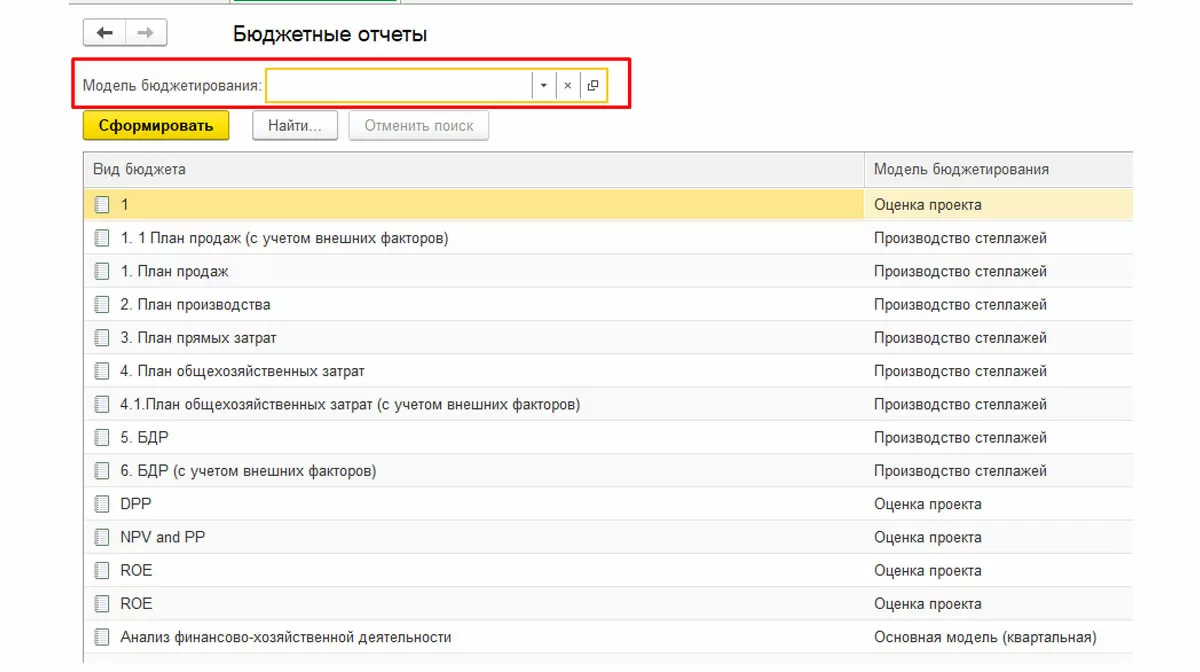Sort by the Вид бюджета column header
This screenshot has width=1200, height=672.
coord(139,169)
